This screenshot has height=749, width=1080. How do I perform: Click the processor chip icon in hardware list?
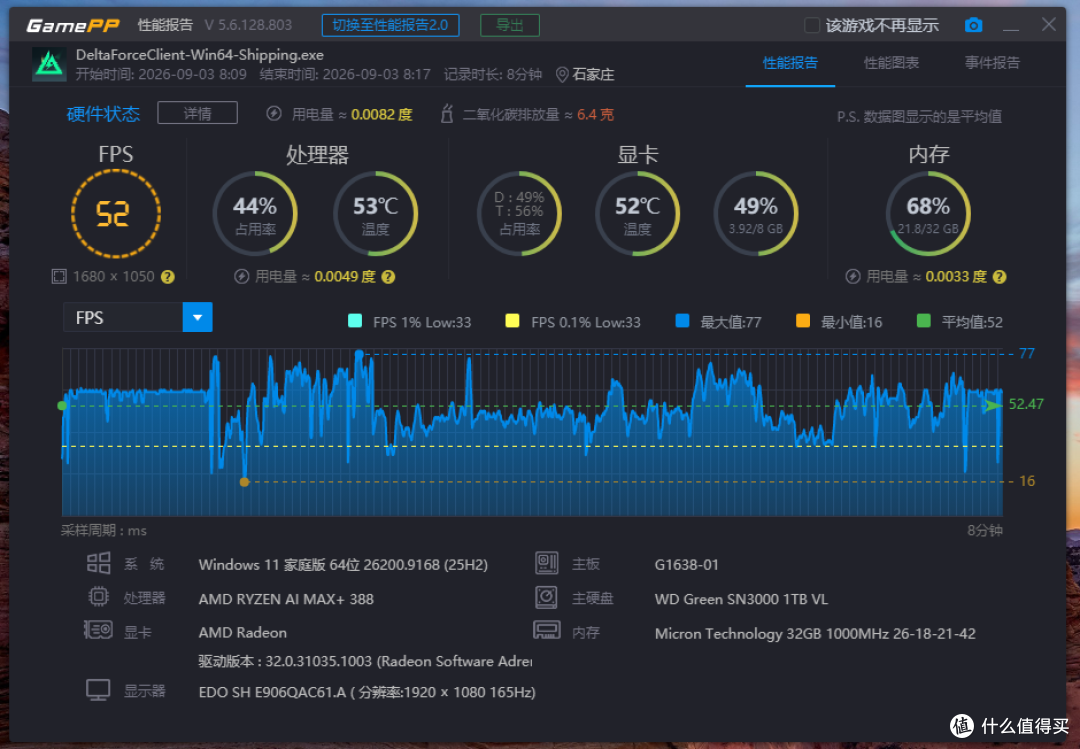(98, 596)
